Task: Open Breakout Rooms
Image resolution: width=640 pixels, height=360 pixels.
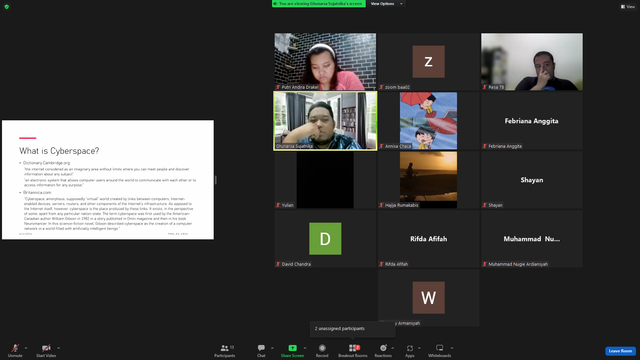Action: click(x=353, y=350)
